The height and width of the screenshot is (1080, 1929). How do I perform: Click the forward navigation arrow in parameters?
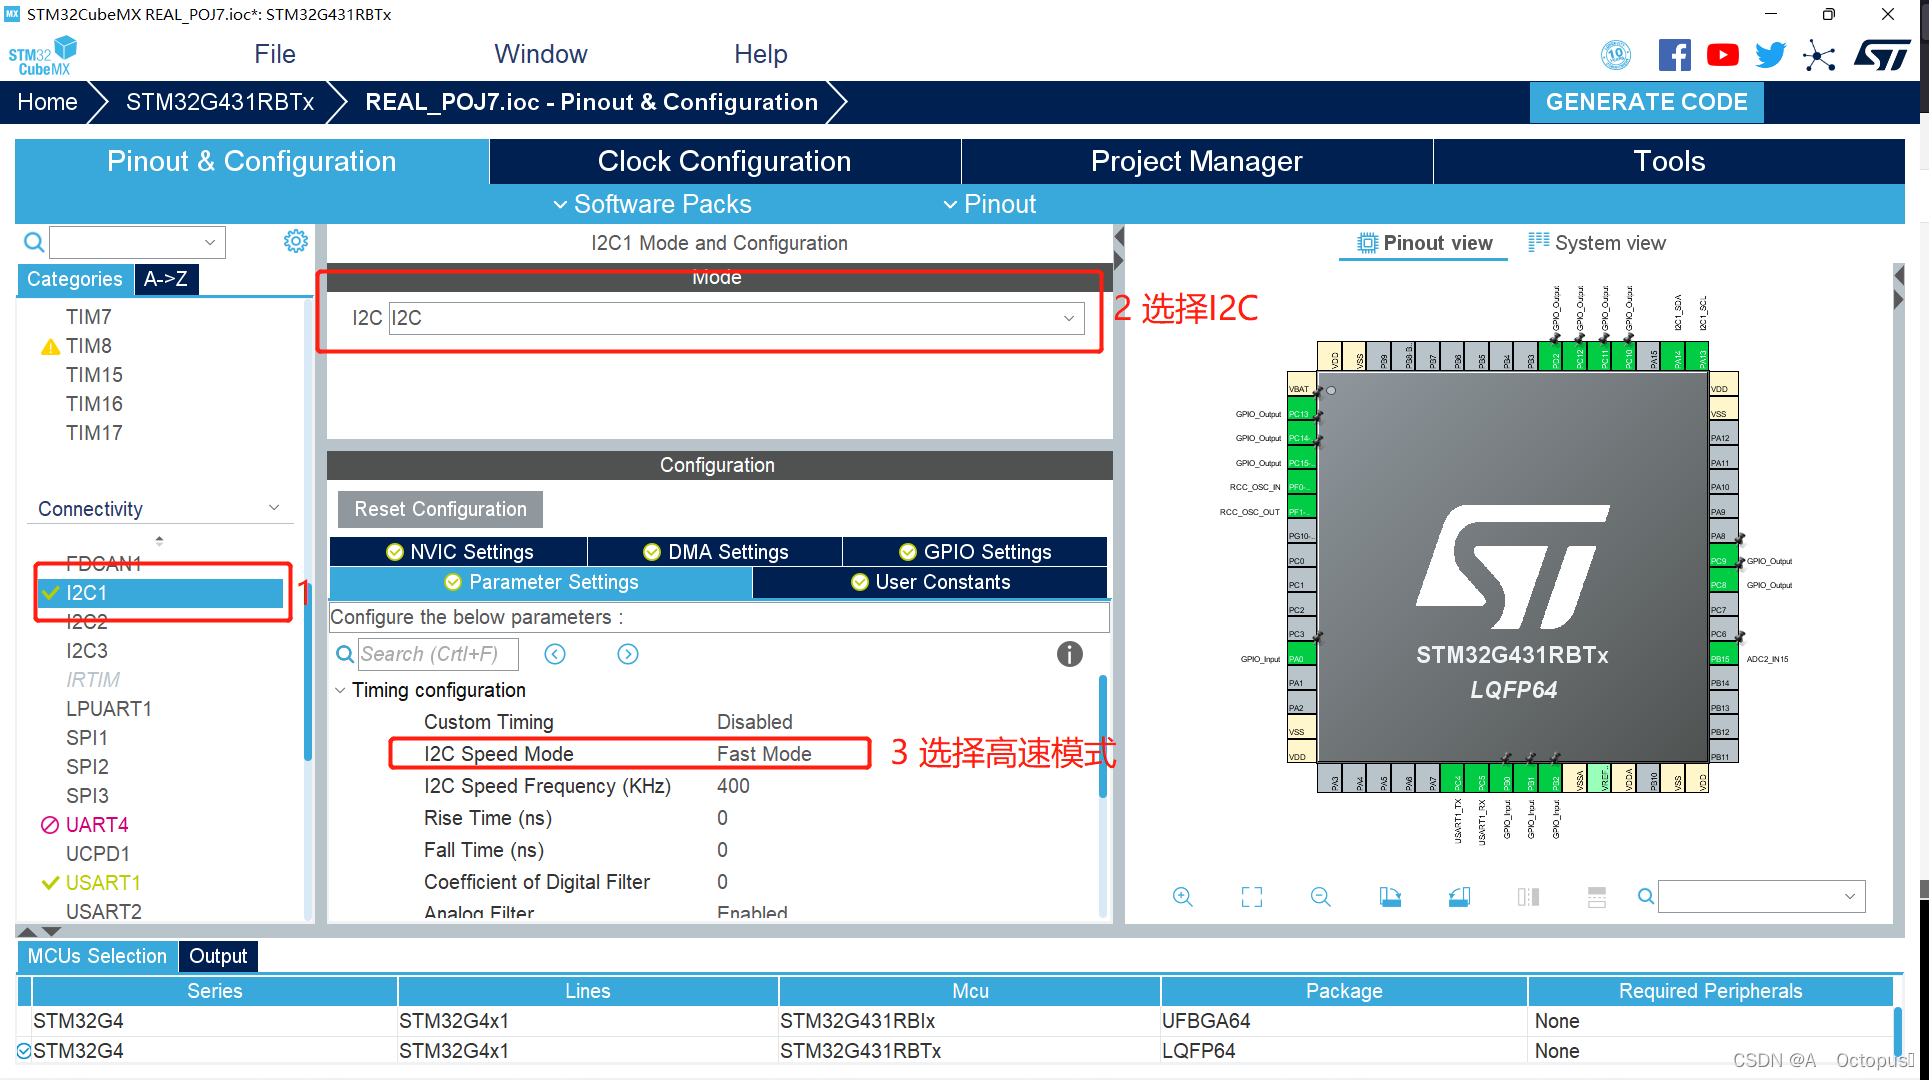click(x=627, y=652)
